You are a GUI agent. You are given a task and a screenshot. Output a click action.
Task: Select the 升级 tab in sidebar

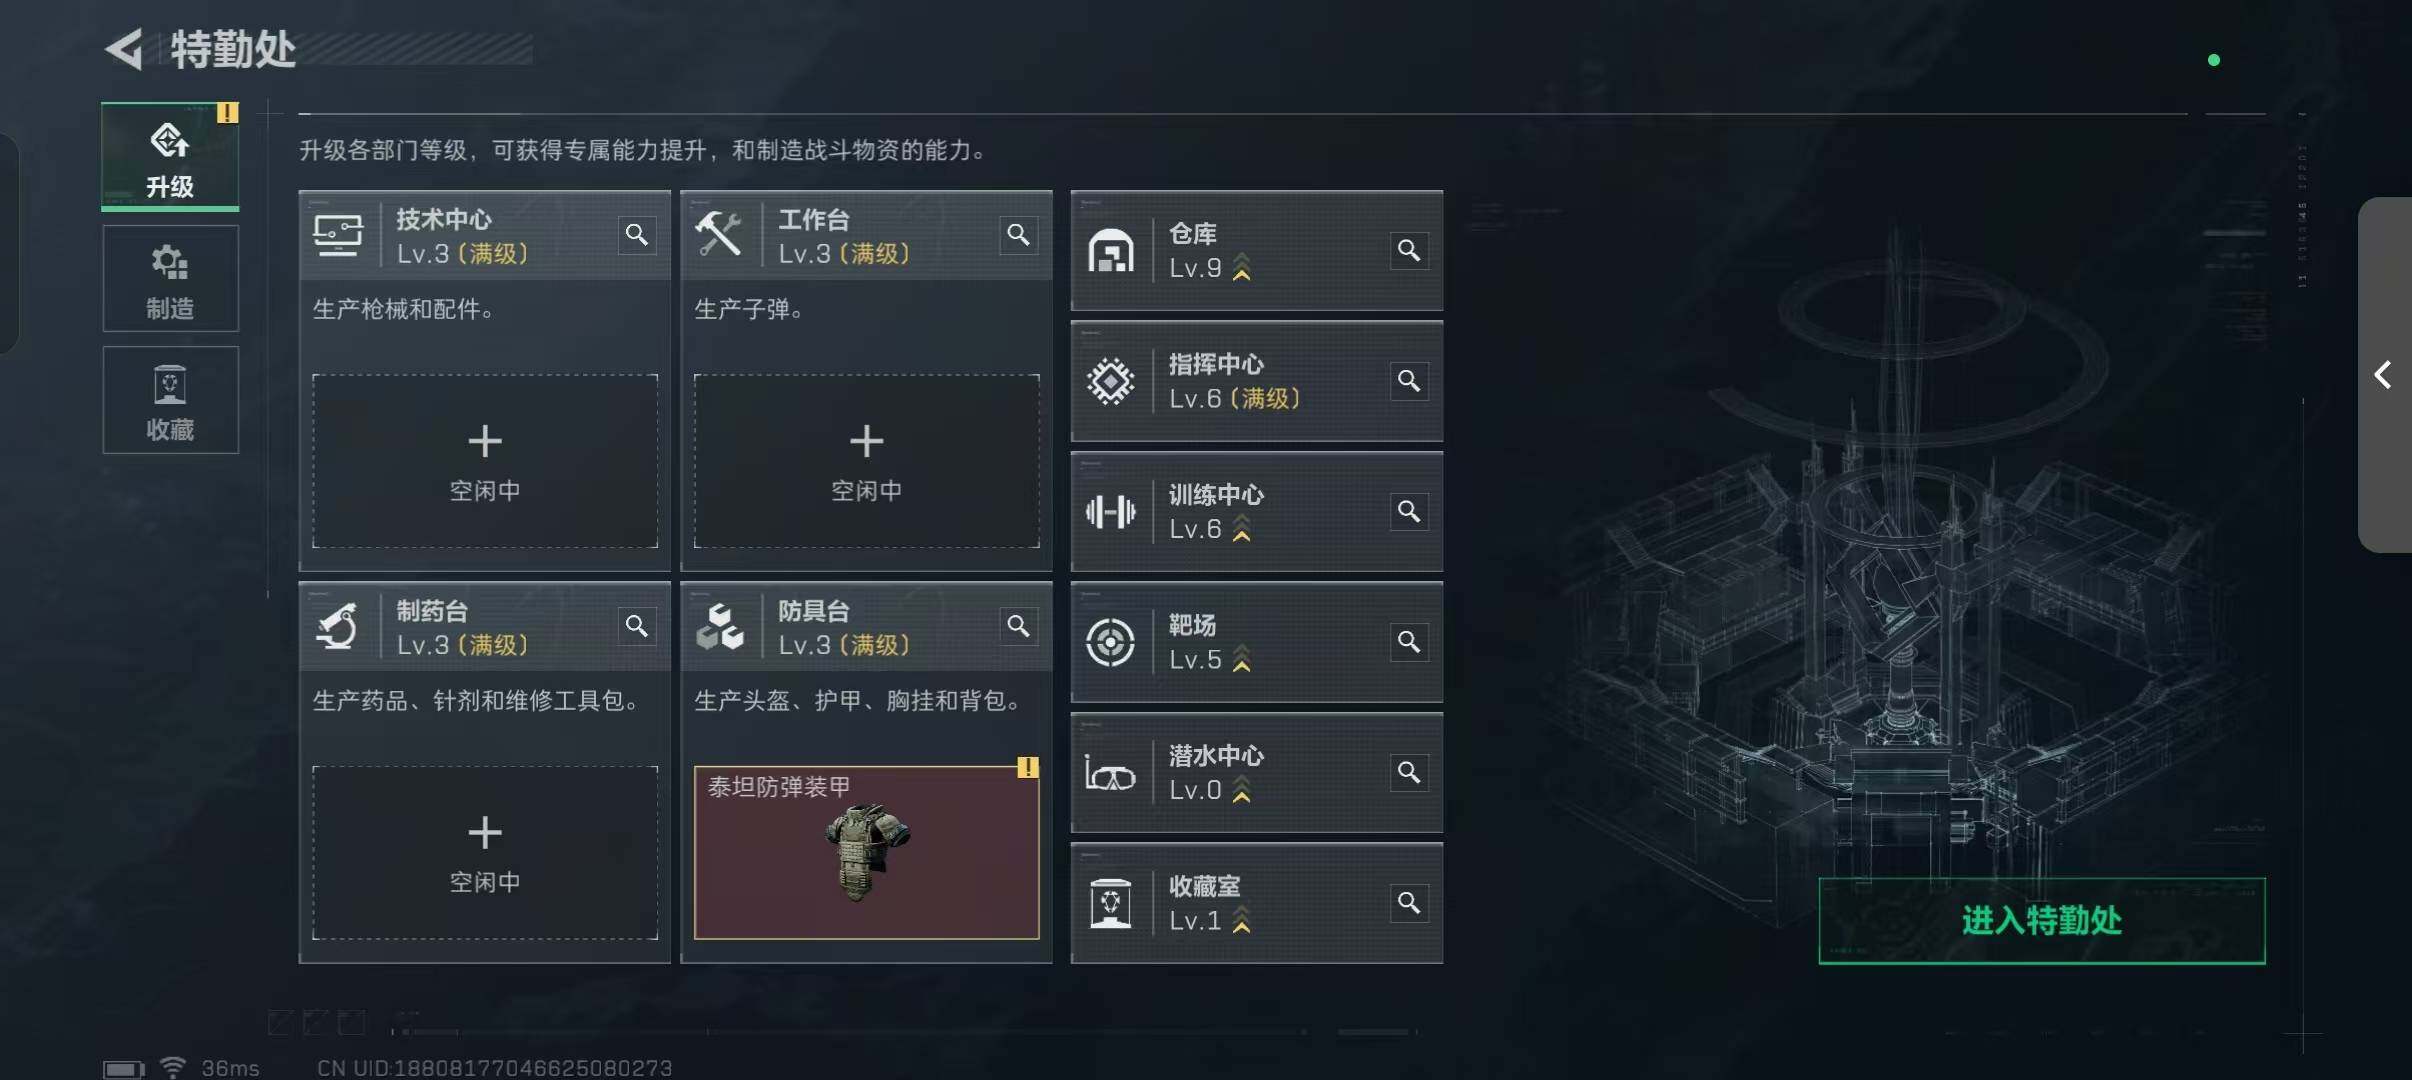pyautogui.click(x=170, y=157)
